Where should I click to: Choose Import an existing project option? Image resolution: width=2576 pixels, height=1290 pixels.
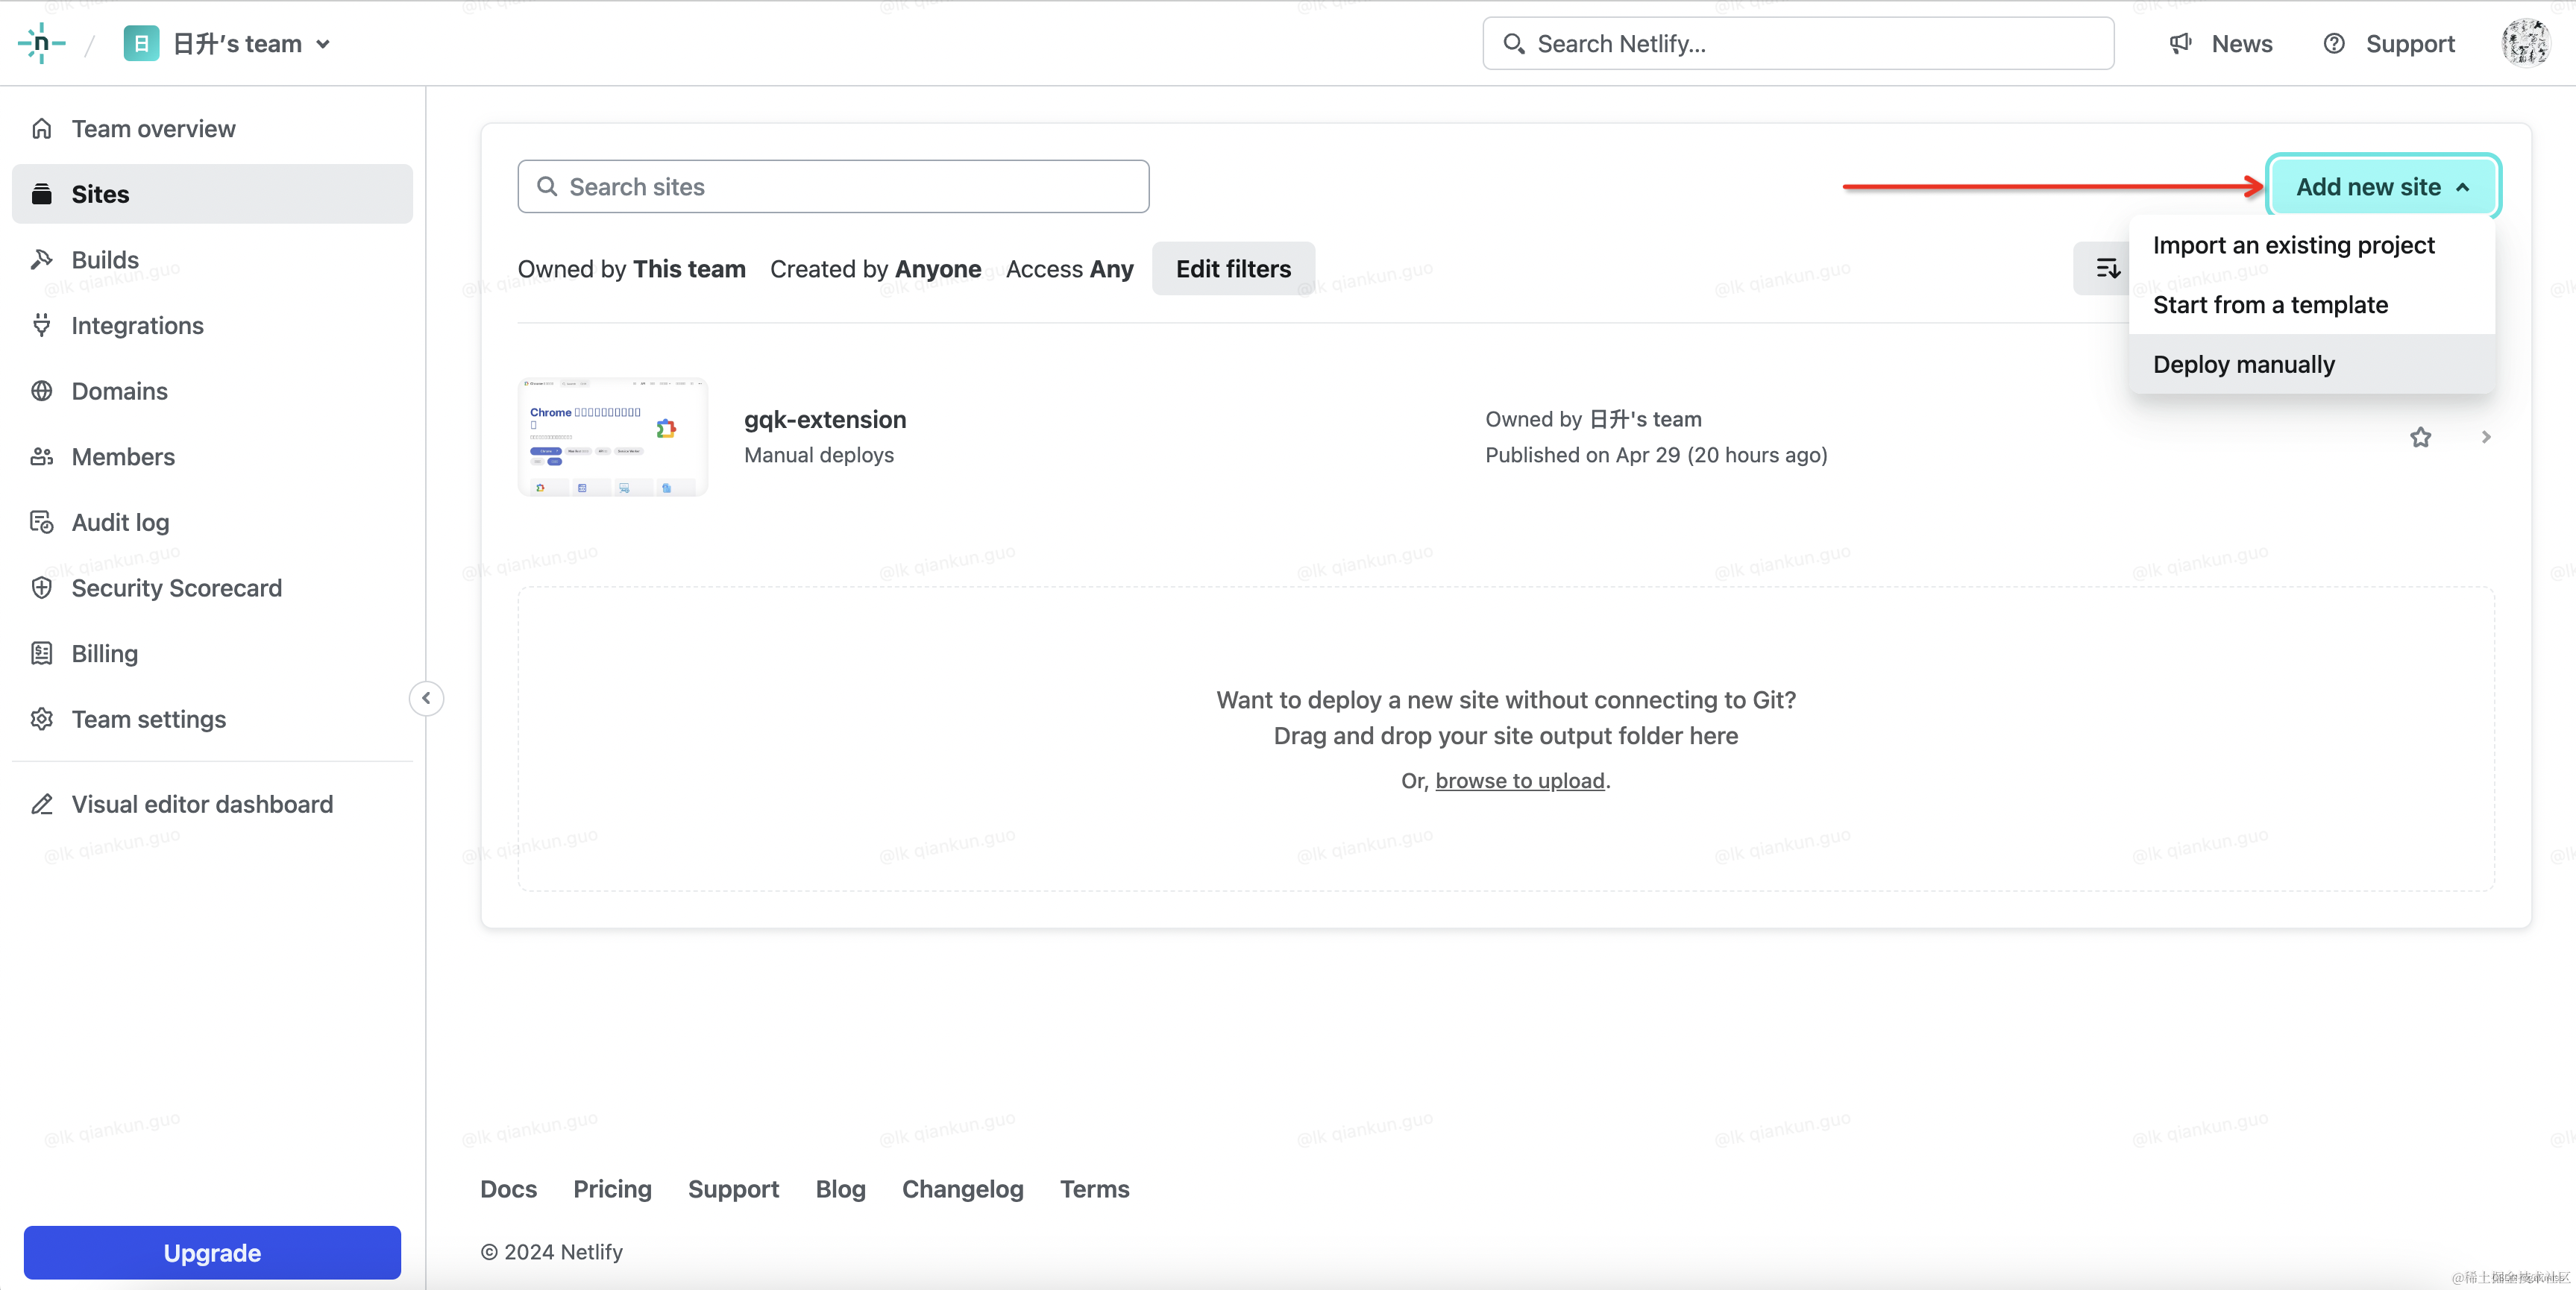pos(2293,244)
